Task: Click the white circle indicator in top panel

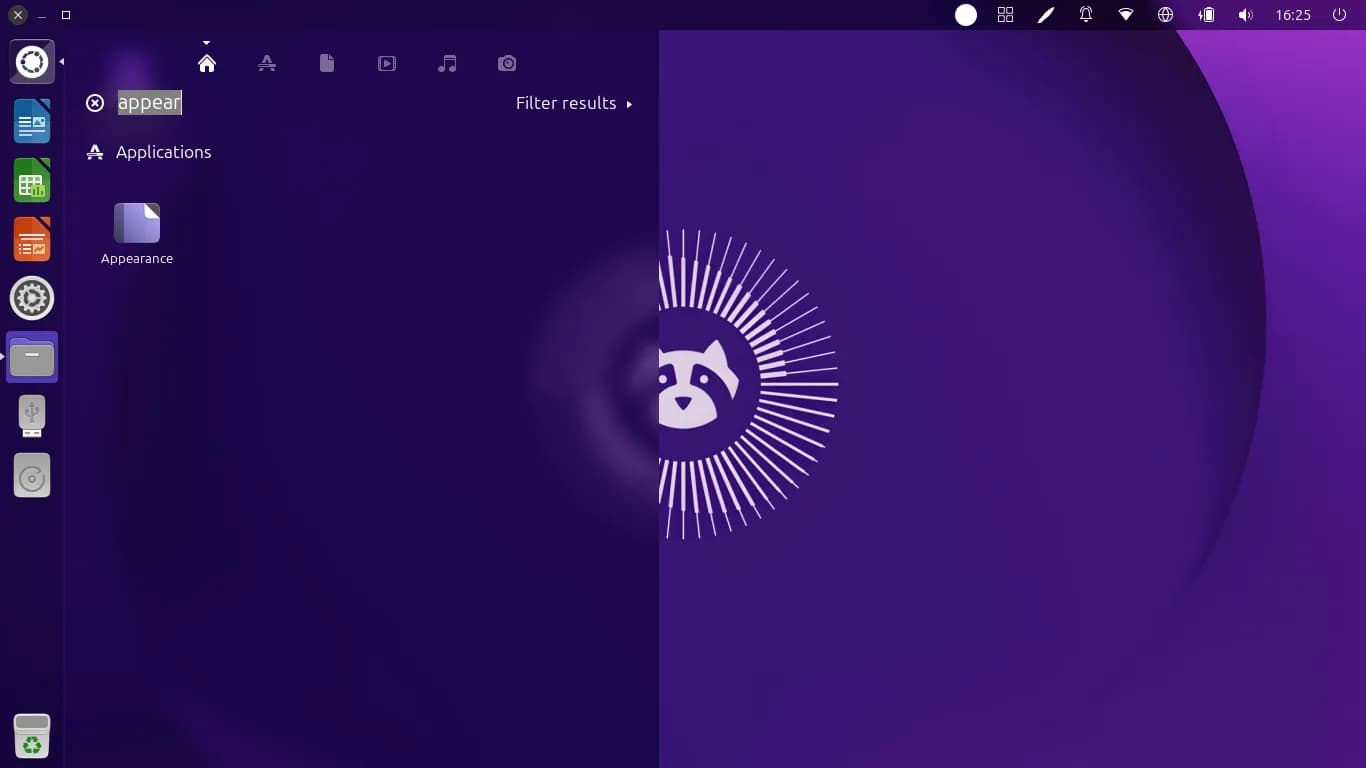Action: click(966, 15)
